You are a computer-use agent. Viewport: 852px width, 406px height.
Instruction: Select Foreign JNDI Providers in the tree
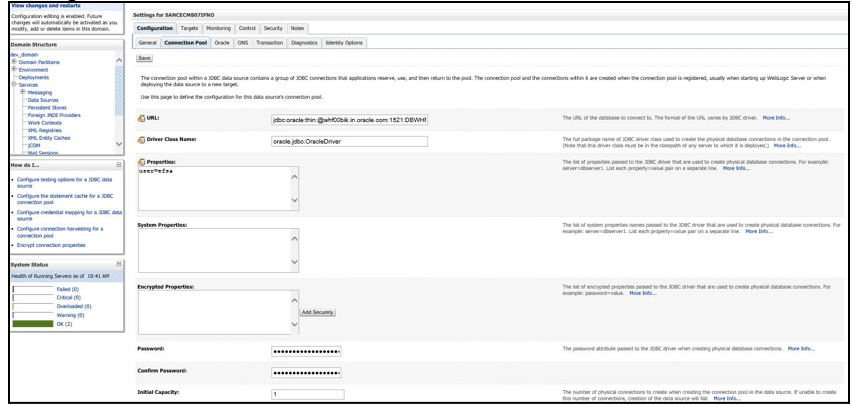[x=54, y=115]
